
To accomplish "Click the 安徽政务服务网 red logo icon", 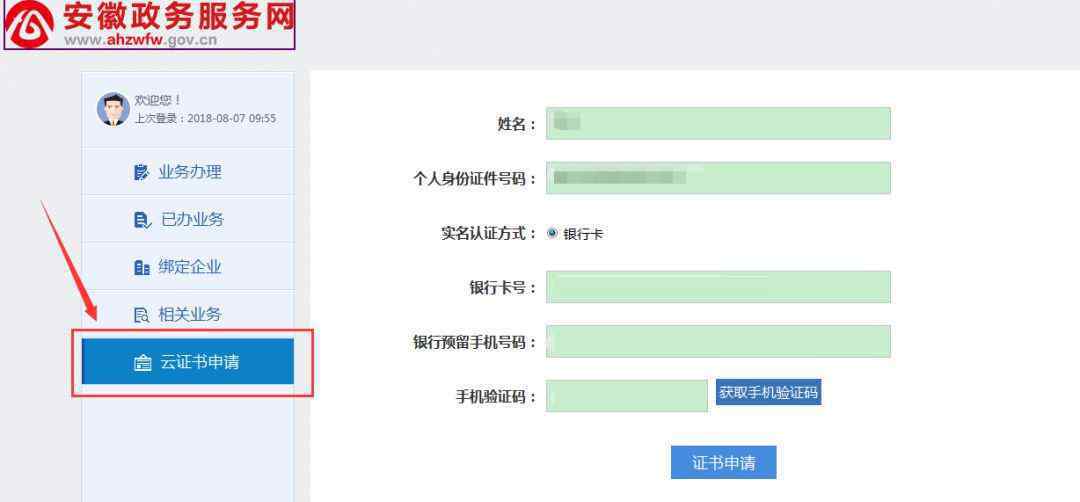I will point(30,23).
